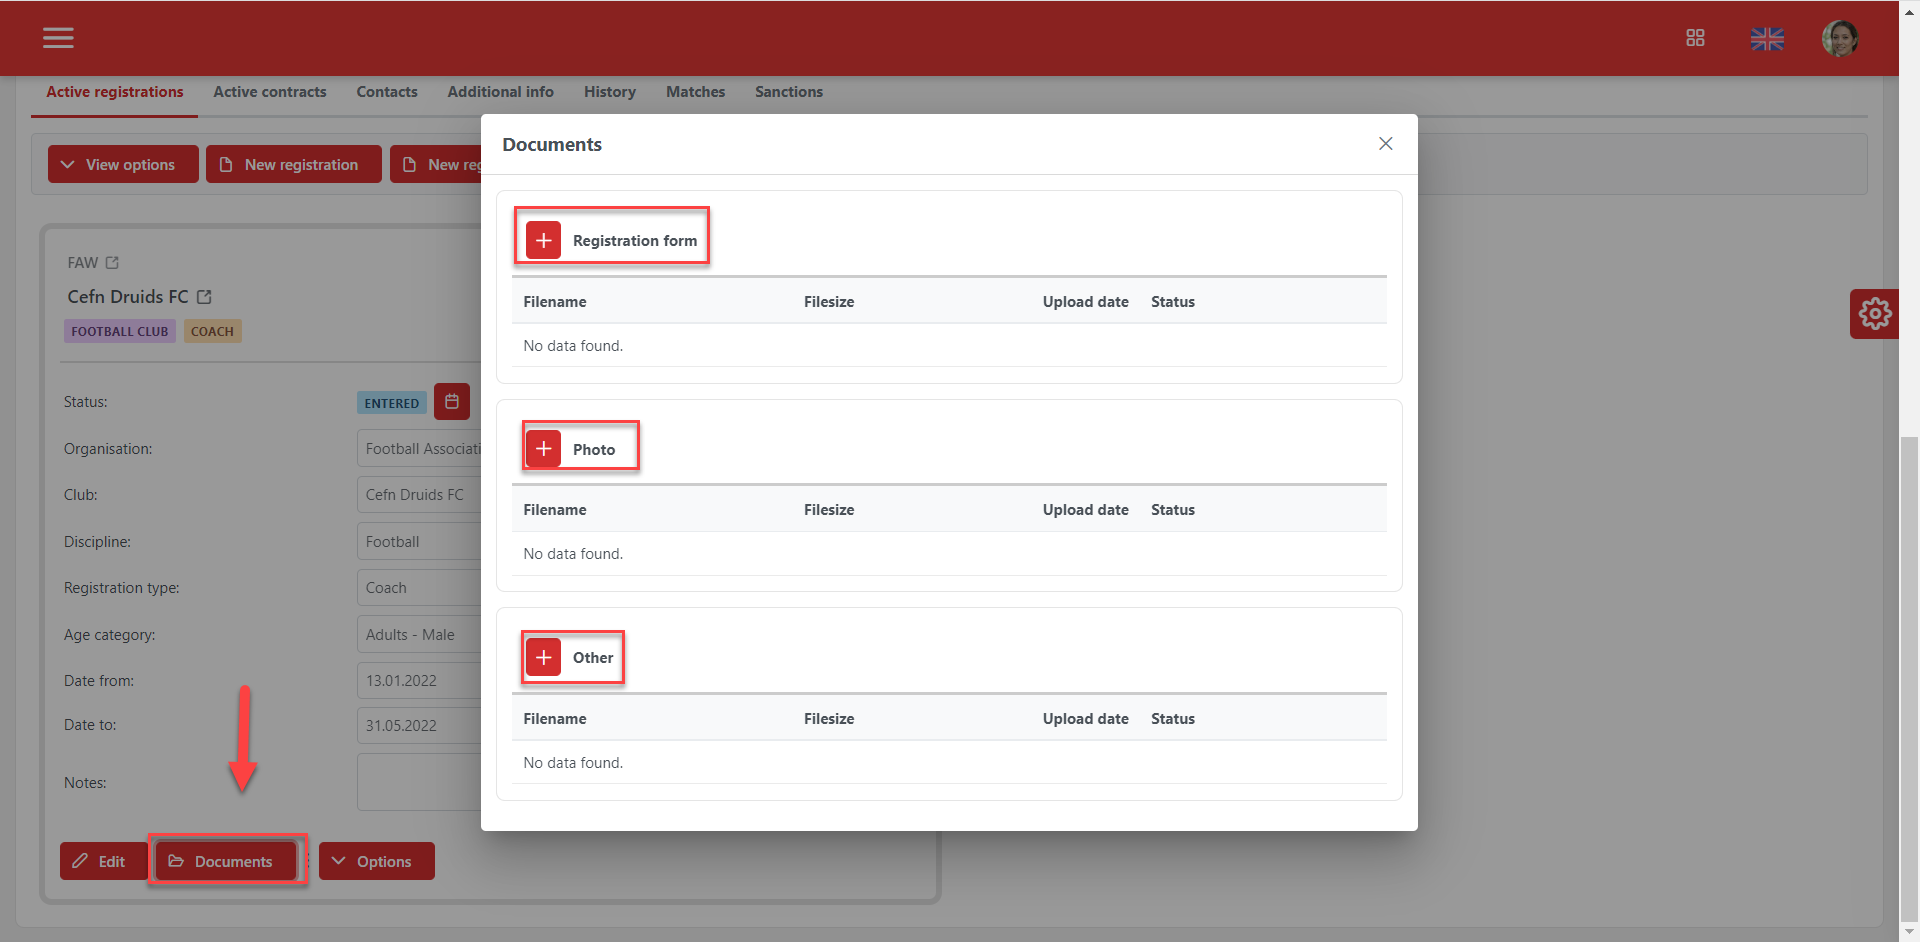Expand the Options dropdown button
This screenshot has height=942, width=1920.
[x=376, y=862]
